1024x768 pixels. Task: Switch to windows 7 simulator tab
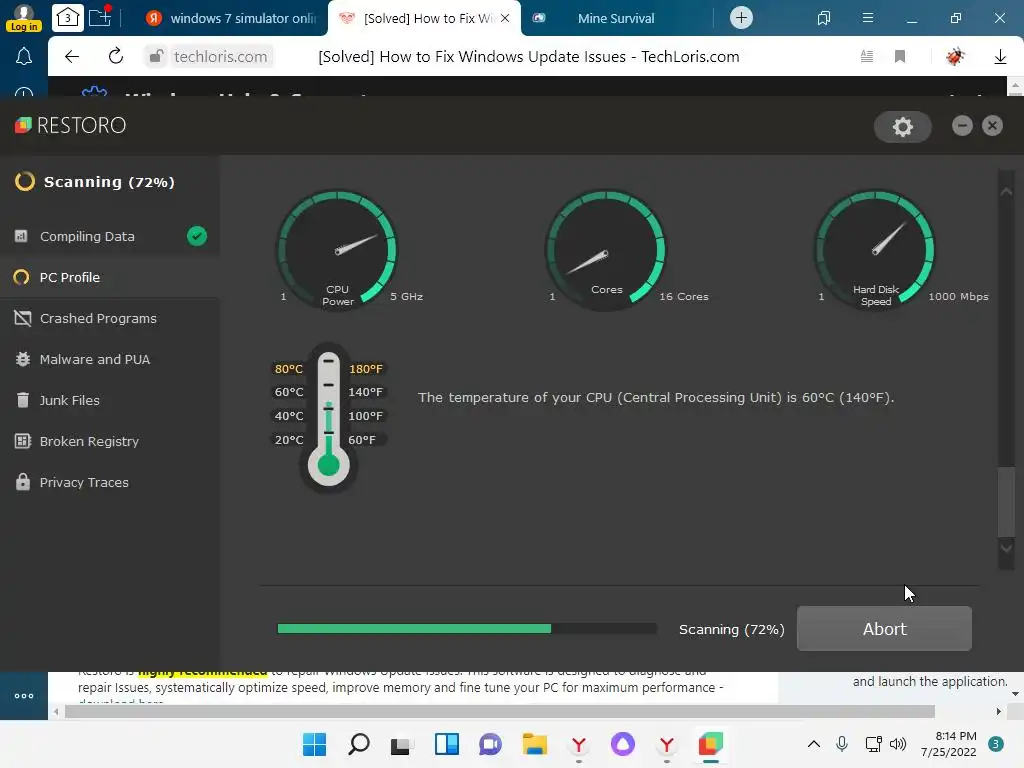(x=232, y=18)
